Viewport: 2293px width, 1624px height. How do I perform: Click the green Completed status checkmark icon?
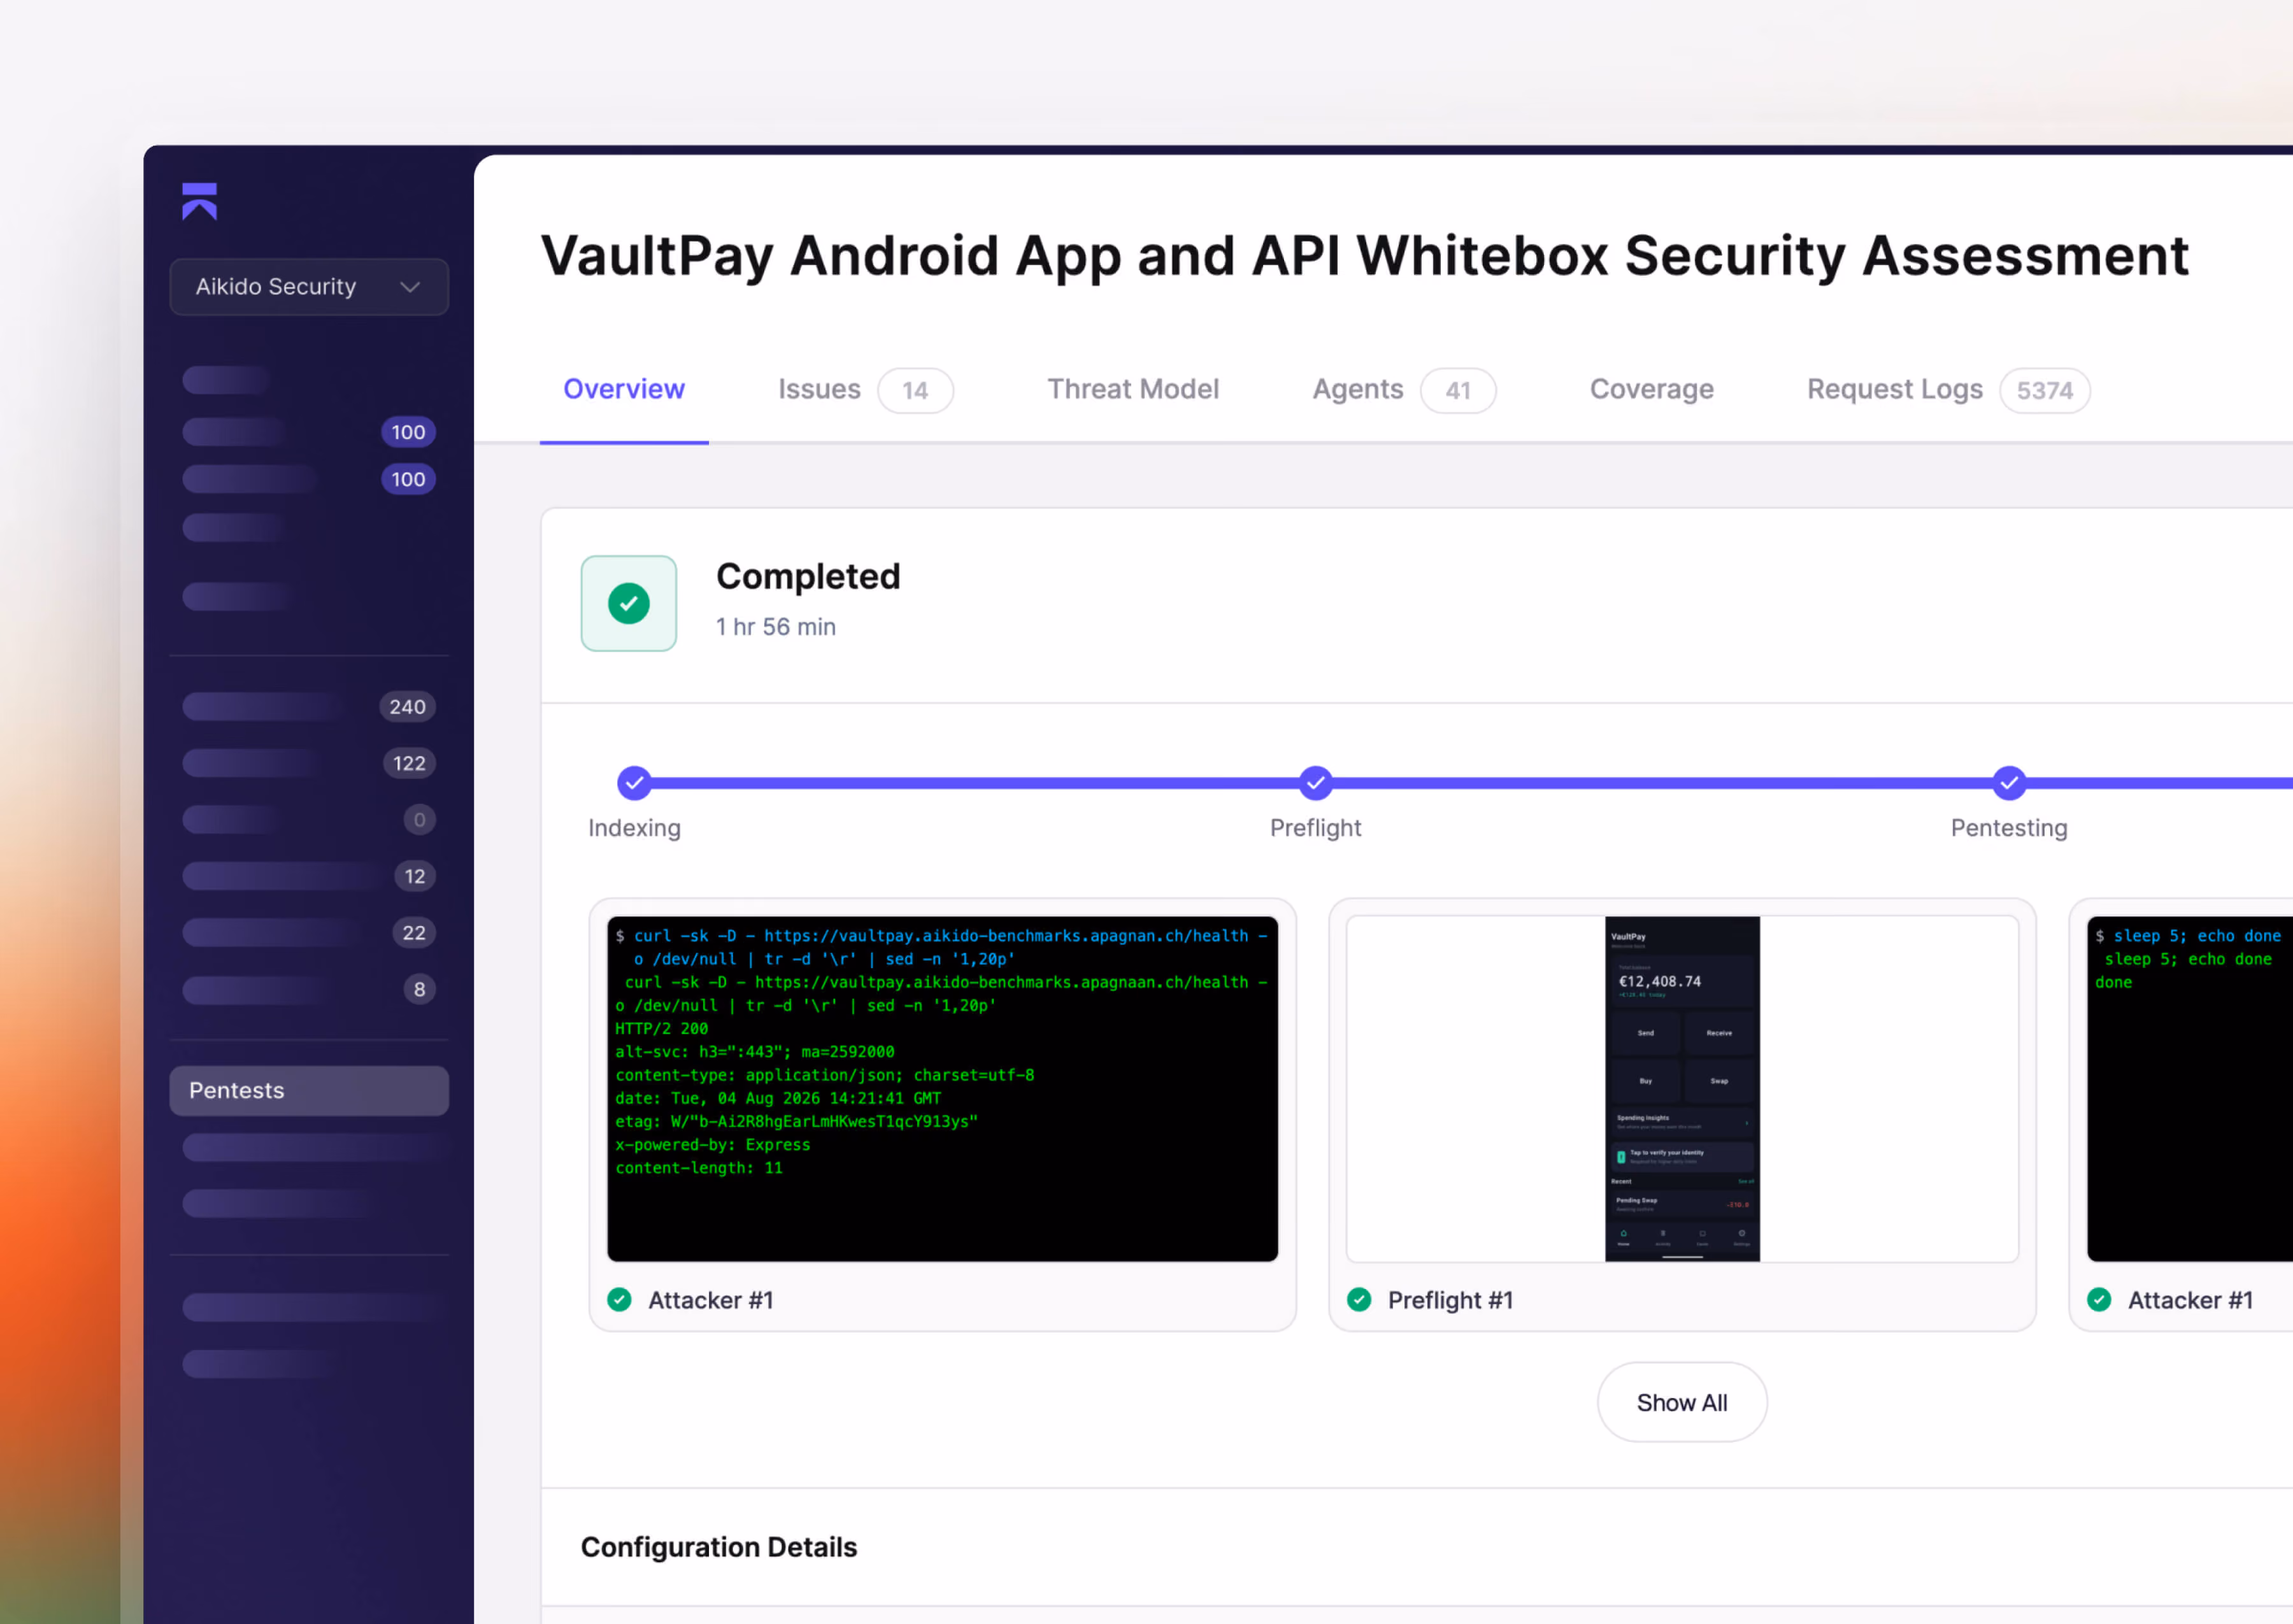pos(629,603)
